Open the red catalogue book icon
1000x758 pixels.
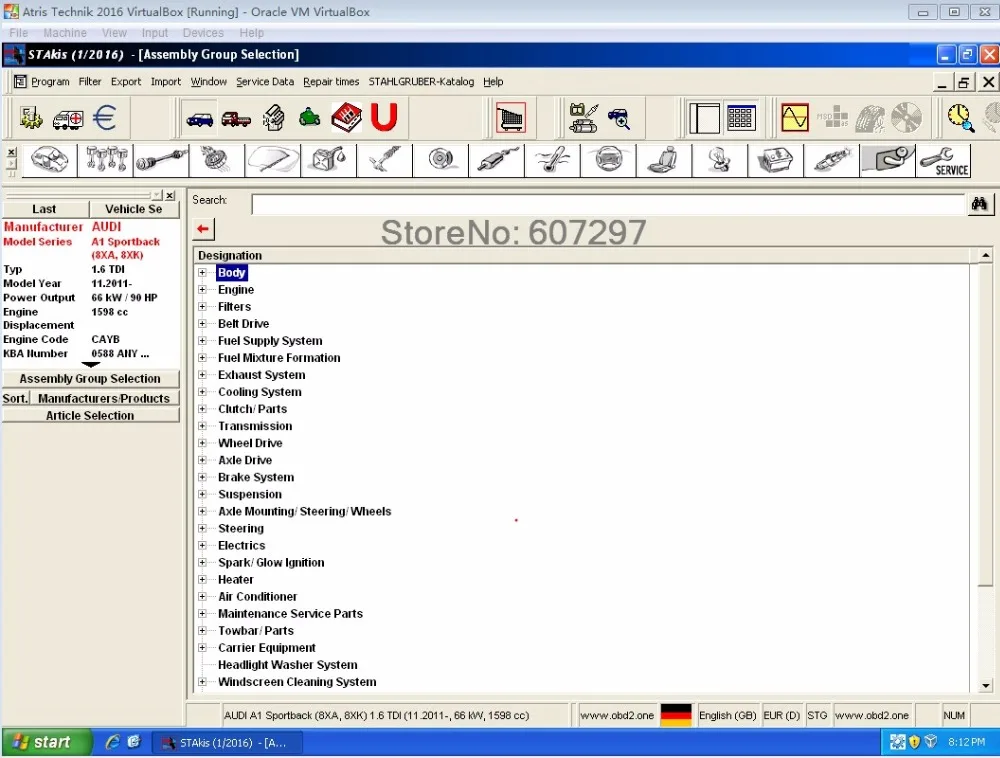(x=346, y=117)
